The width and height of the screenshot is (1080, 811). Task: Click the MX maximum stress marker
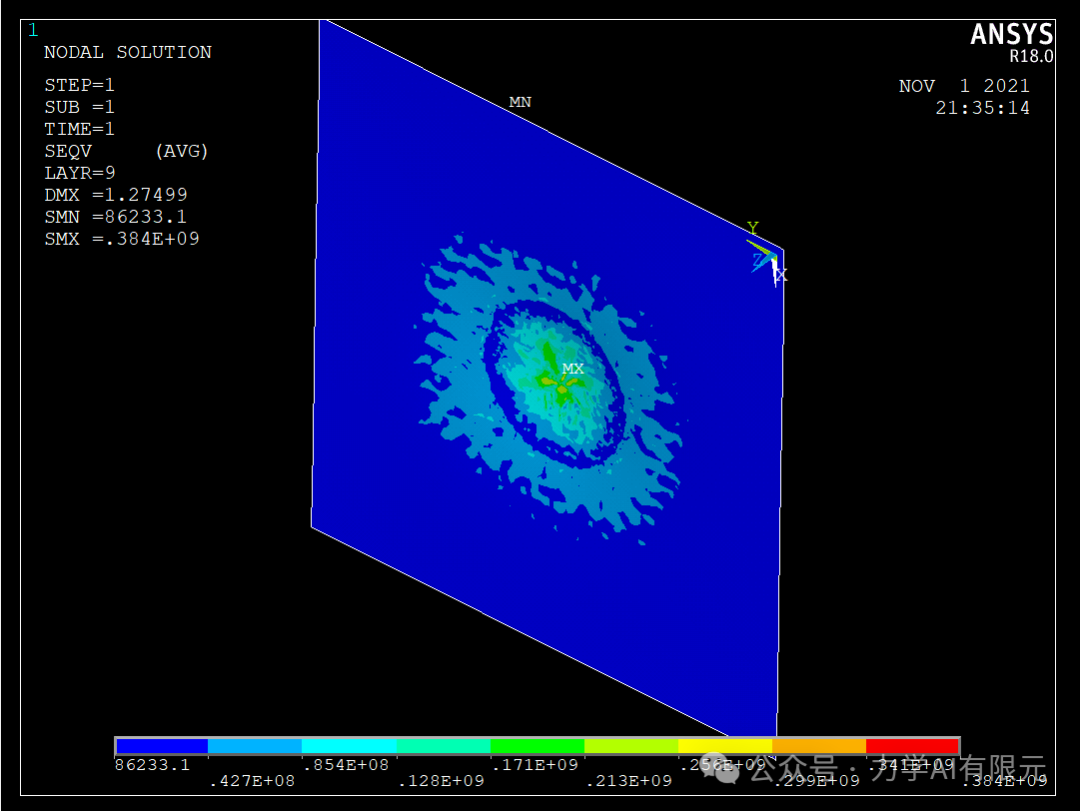click(573, 369)
